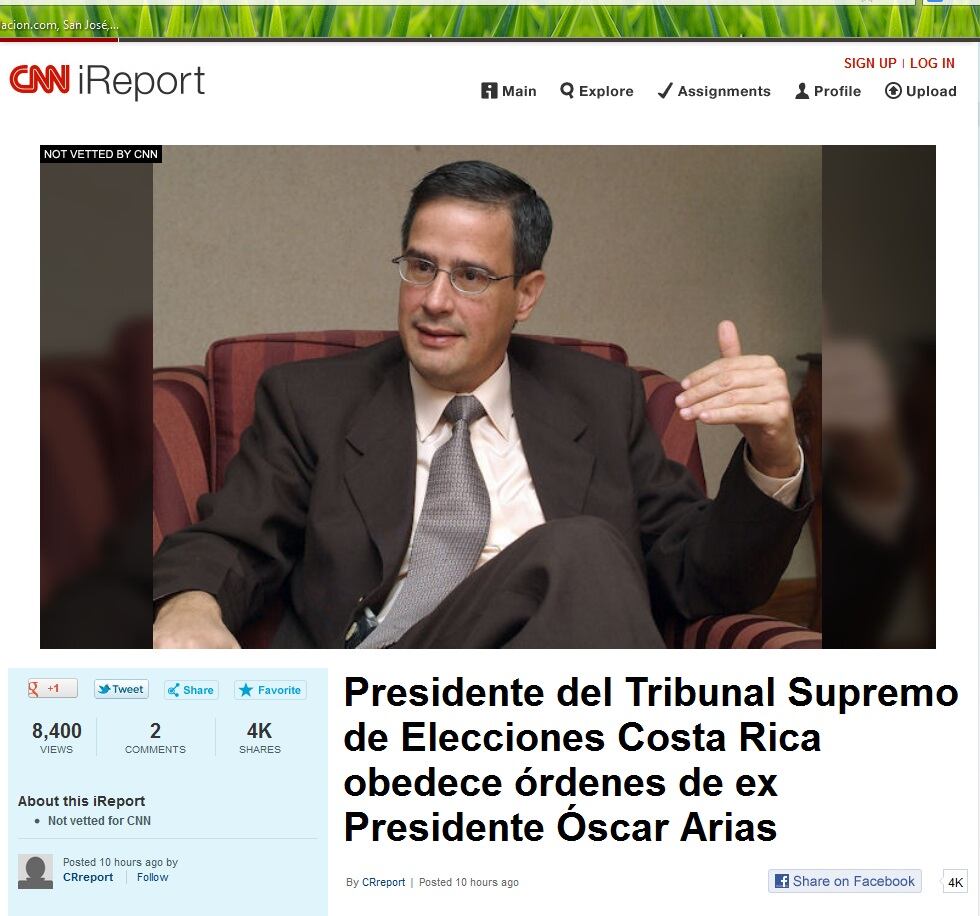Screen dimensions: 980x916
Task: Click the Explore magnifier icon
Action: click(567, 91)
